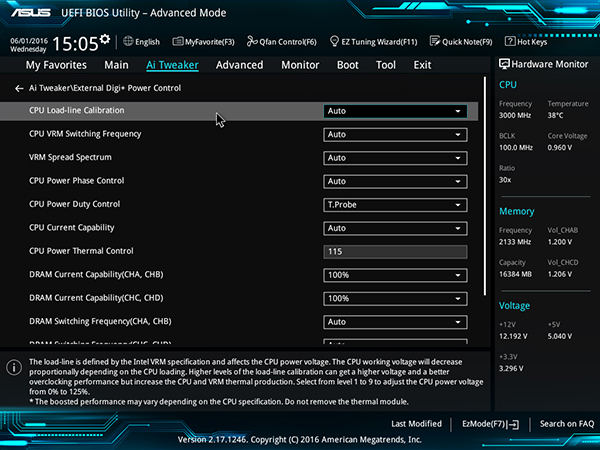Click memory Capacity value 16384 MB
The width and height of the screenshot is (600, 450).
pyautogui.click(x=515, y=274)
